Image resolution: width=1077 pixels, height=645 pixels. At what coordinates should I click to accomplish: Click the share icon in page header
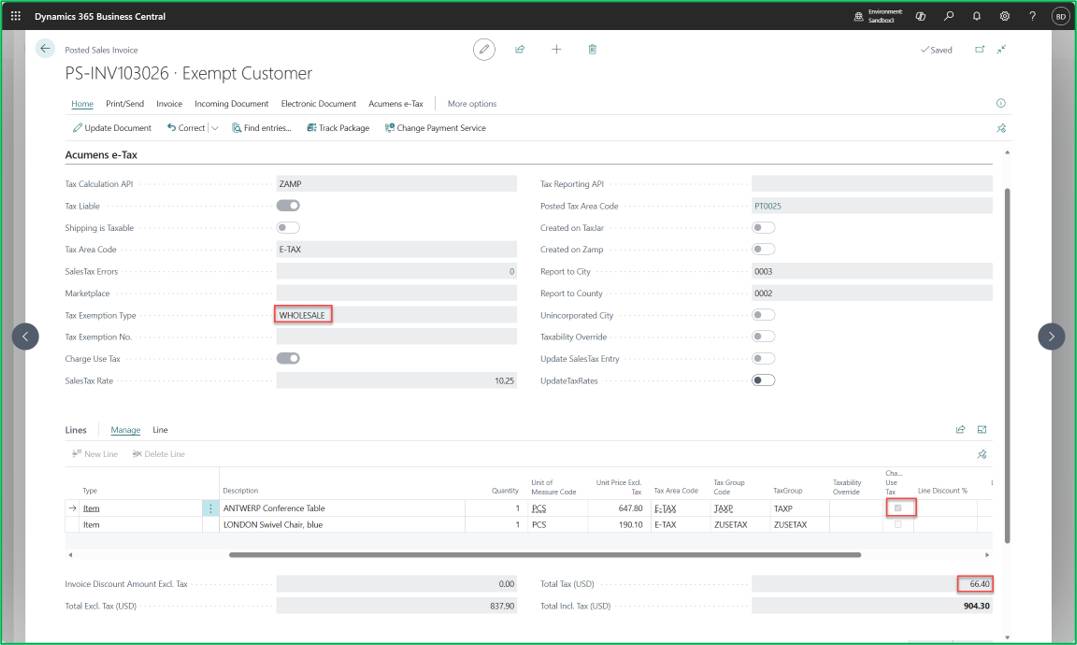point(520,49)
